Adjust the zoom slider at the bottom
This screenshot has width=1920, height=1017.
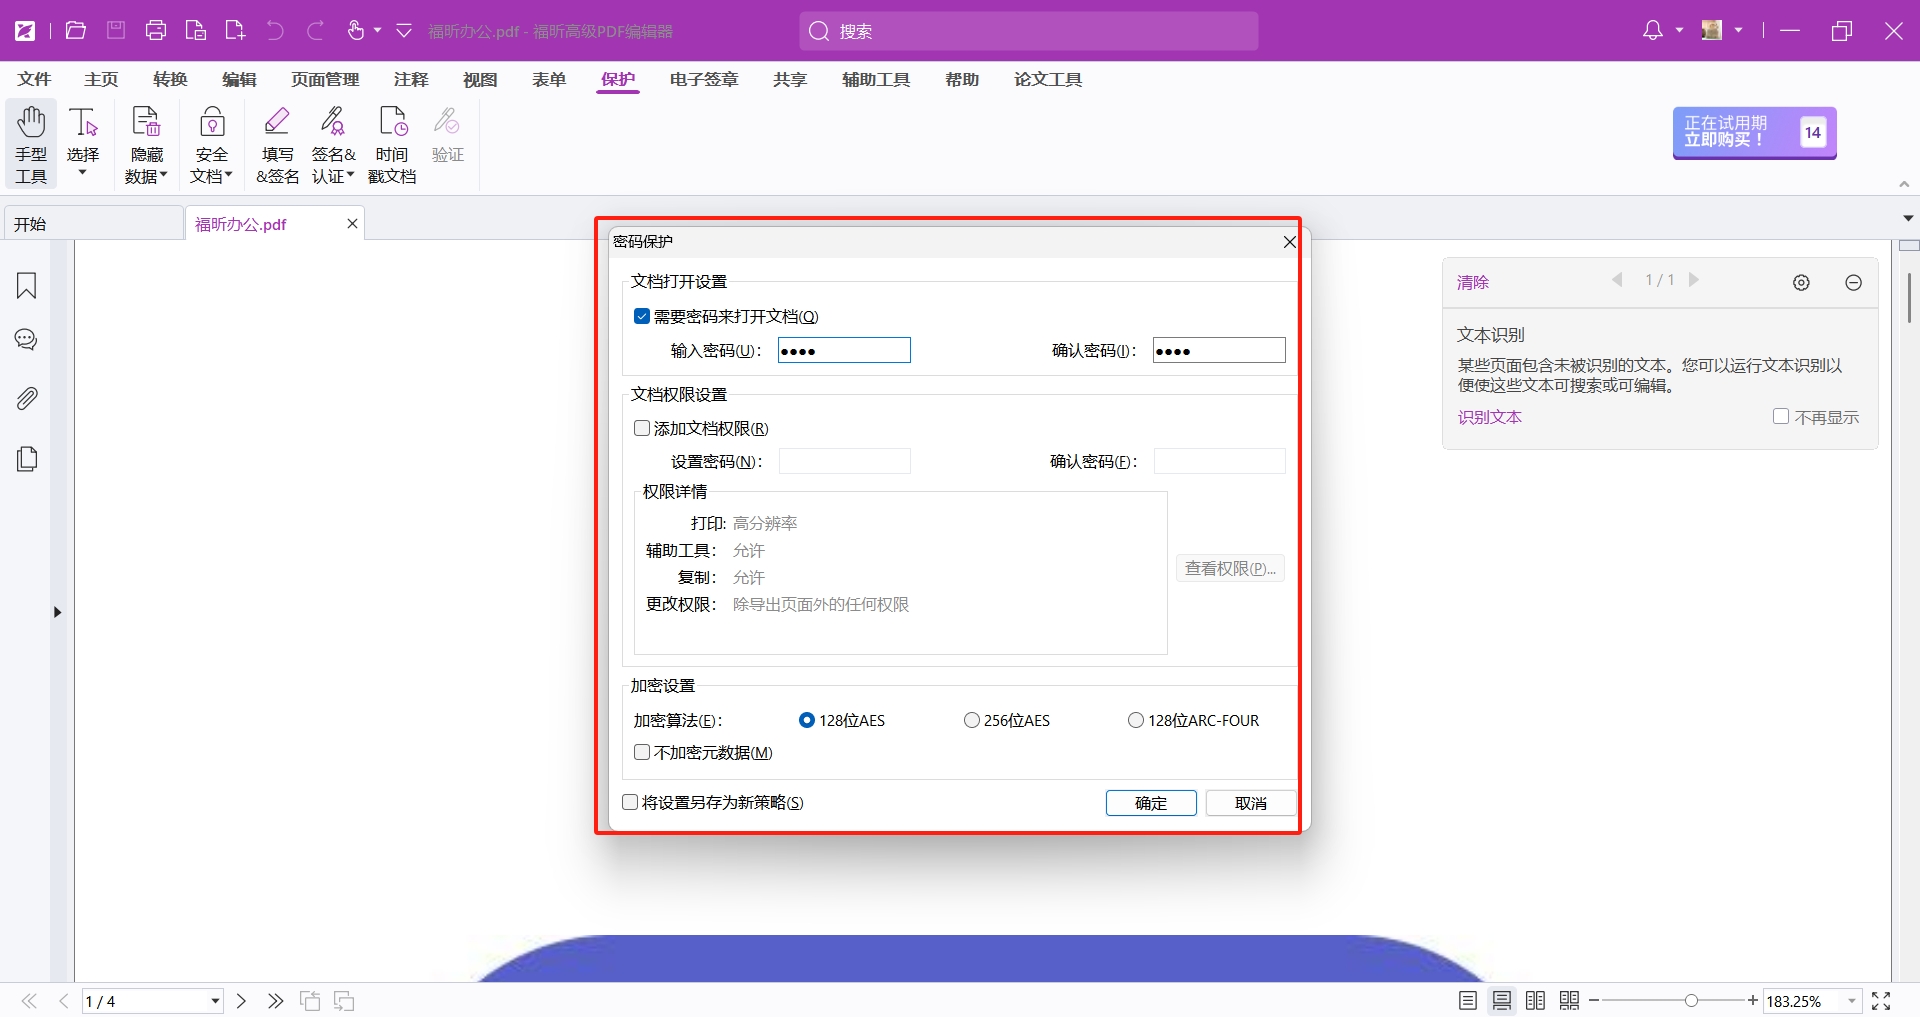click(1690, 1001)
